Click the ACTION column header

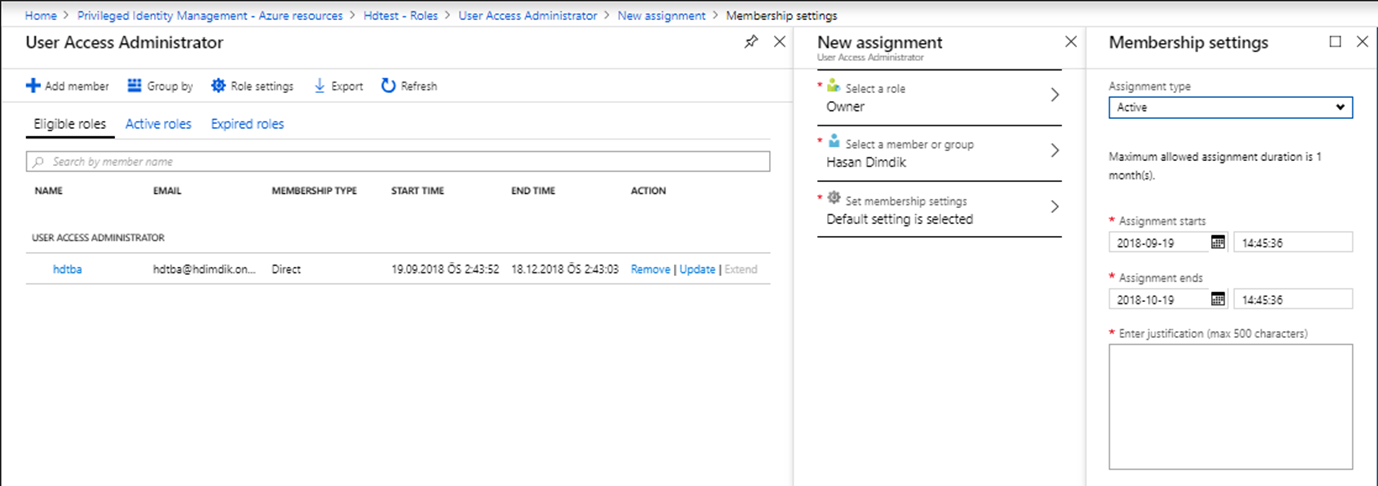tap(648, 191)
